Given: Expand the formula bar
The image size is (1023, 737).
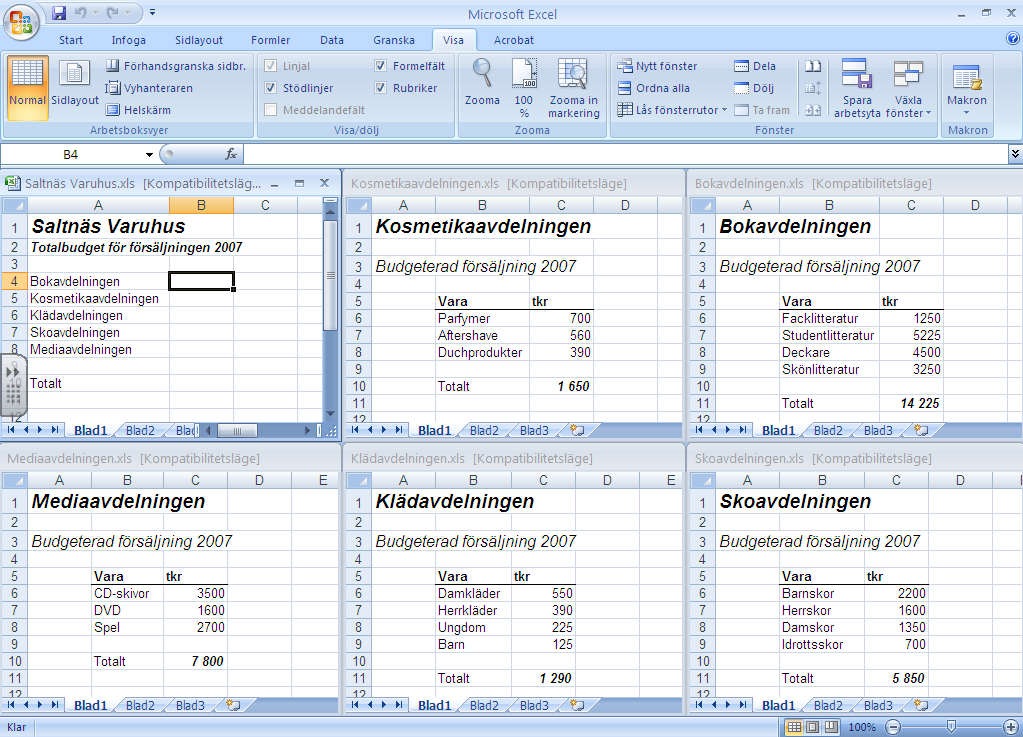Looking at the screenshot, I should pos(1015,155).
